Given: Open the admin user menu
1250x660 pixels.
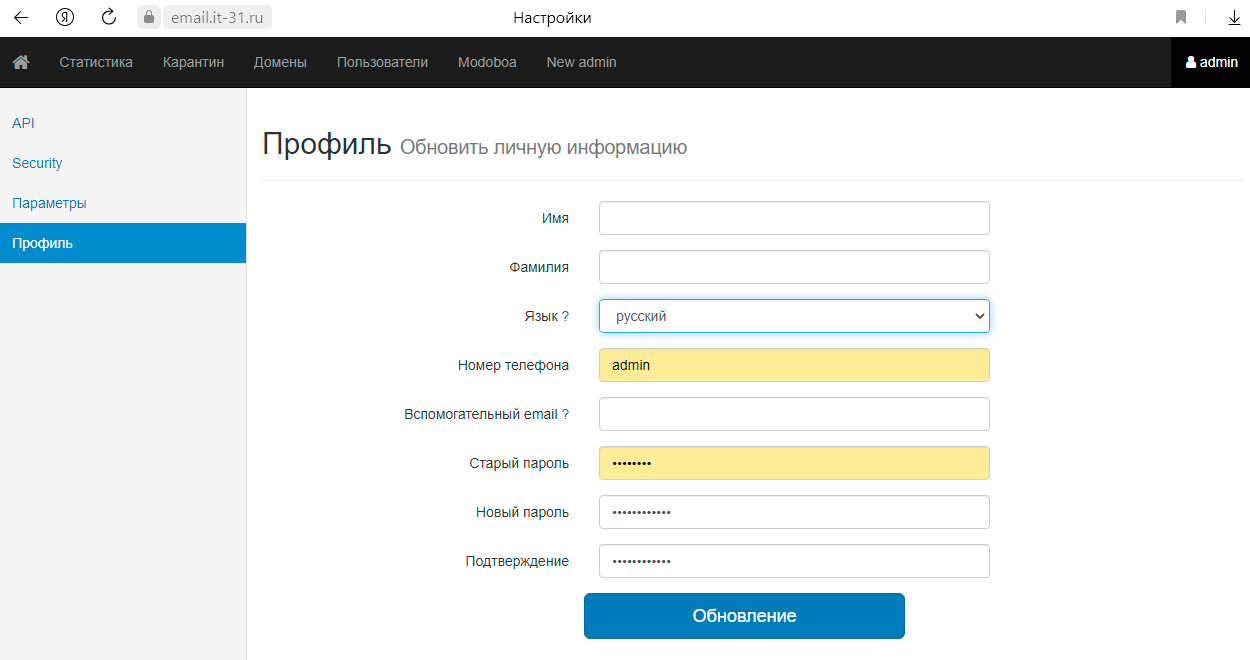Looking at the screenshot, I should [x=1211, y=62].
